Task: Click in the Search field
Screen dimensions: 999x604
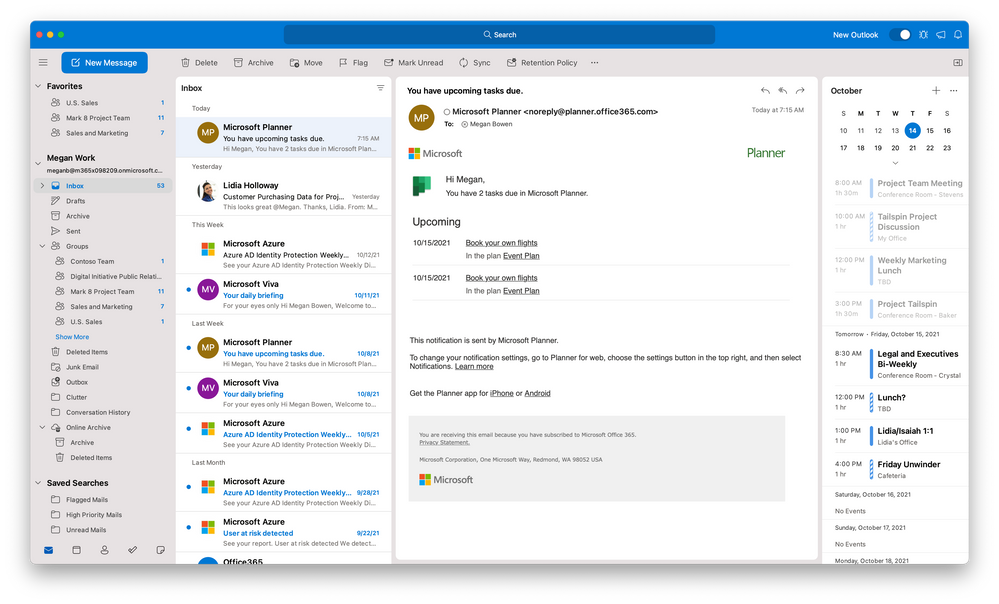Action: point(499,34)
